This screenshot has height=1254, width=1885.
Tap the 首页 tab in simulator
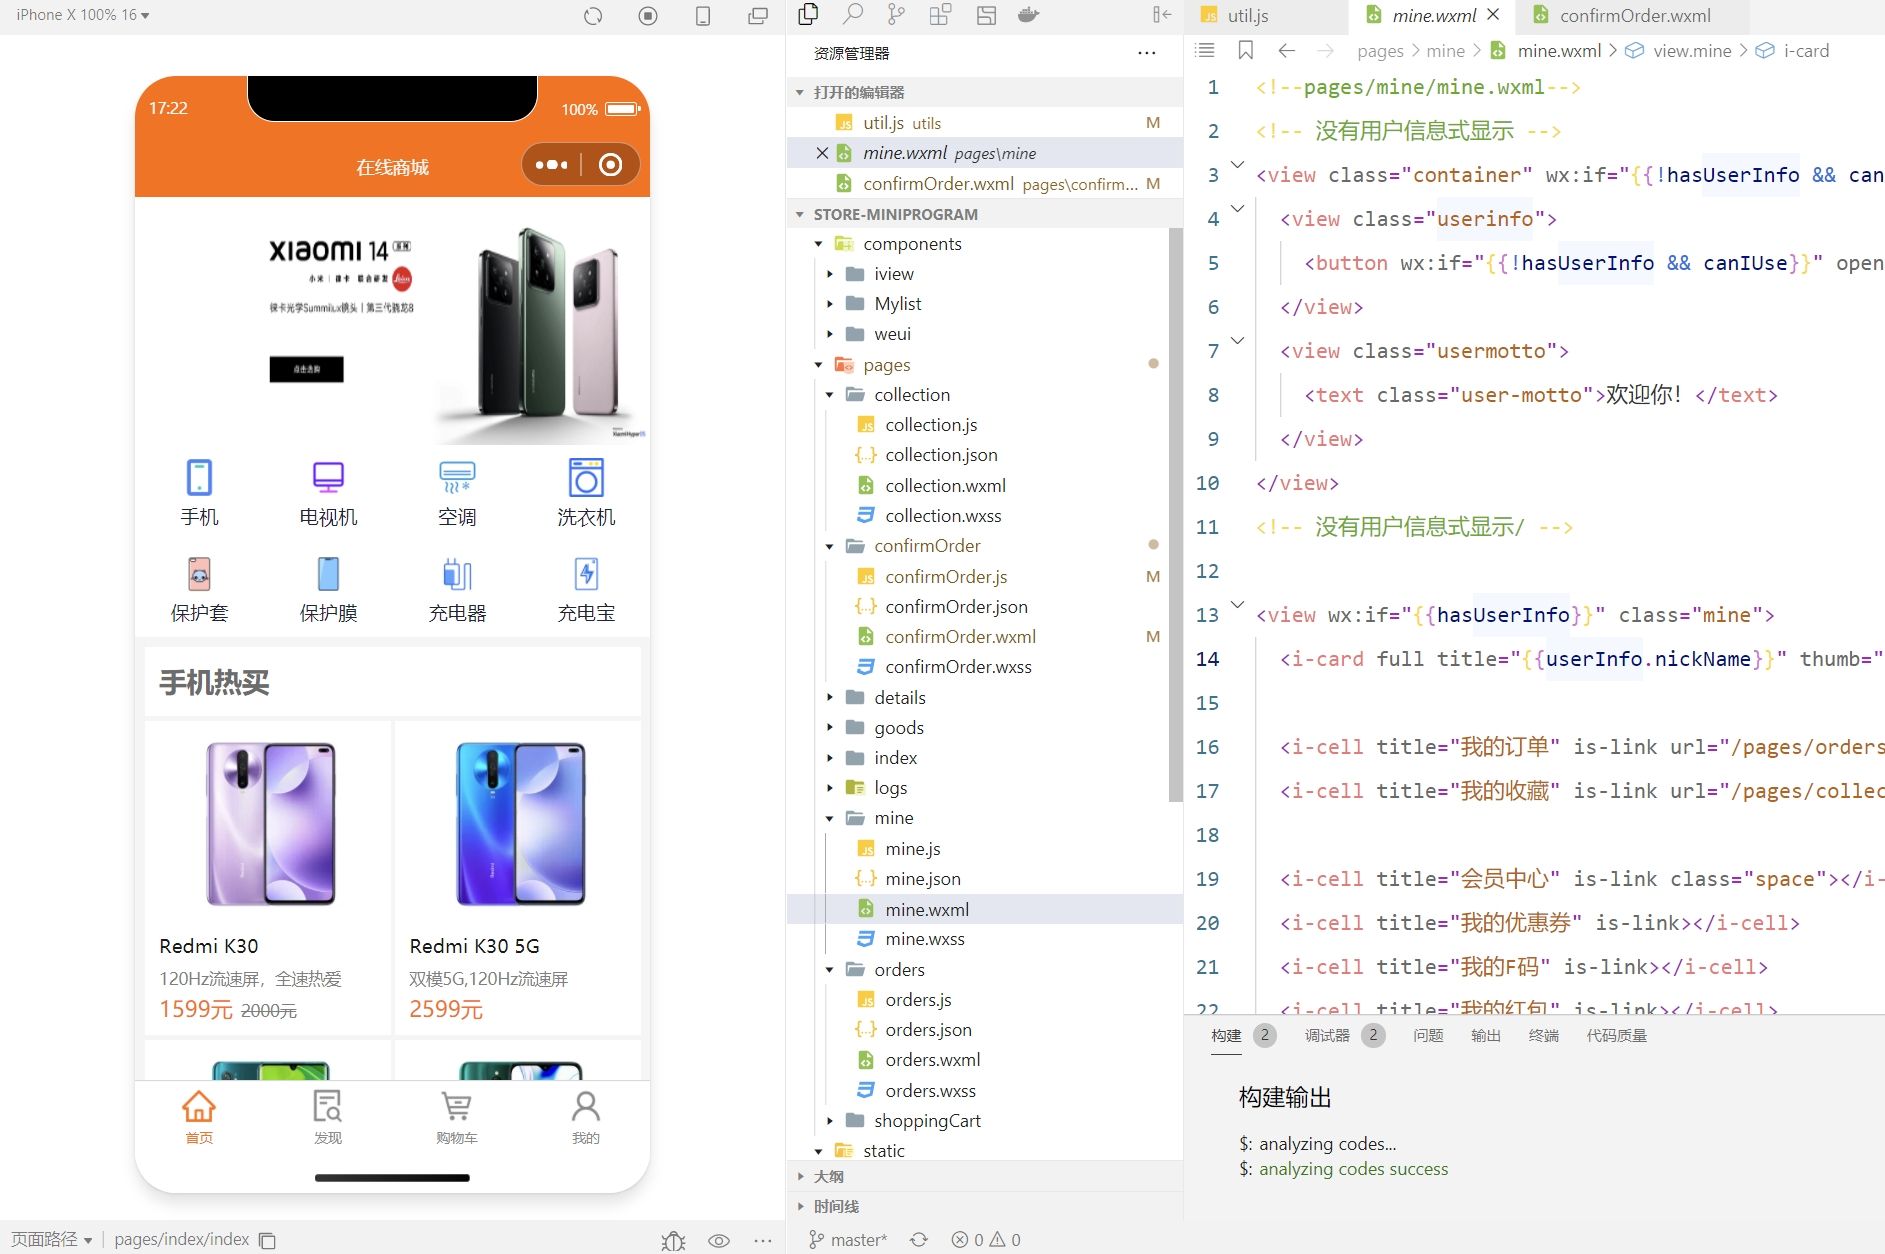(199, 1117)
